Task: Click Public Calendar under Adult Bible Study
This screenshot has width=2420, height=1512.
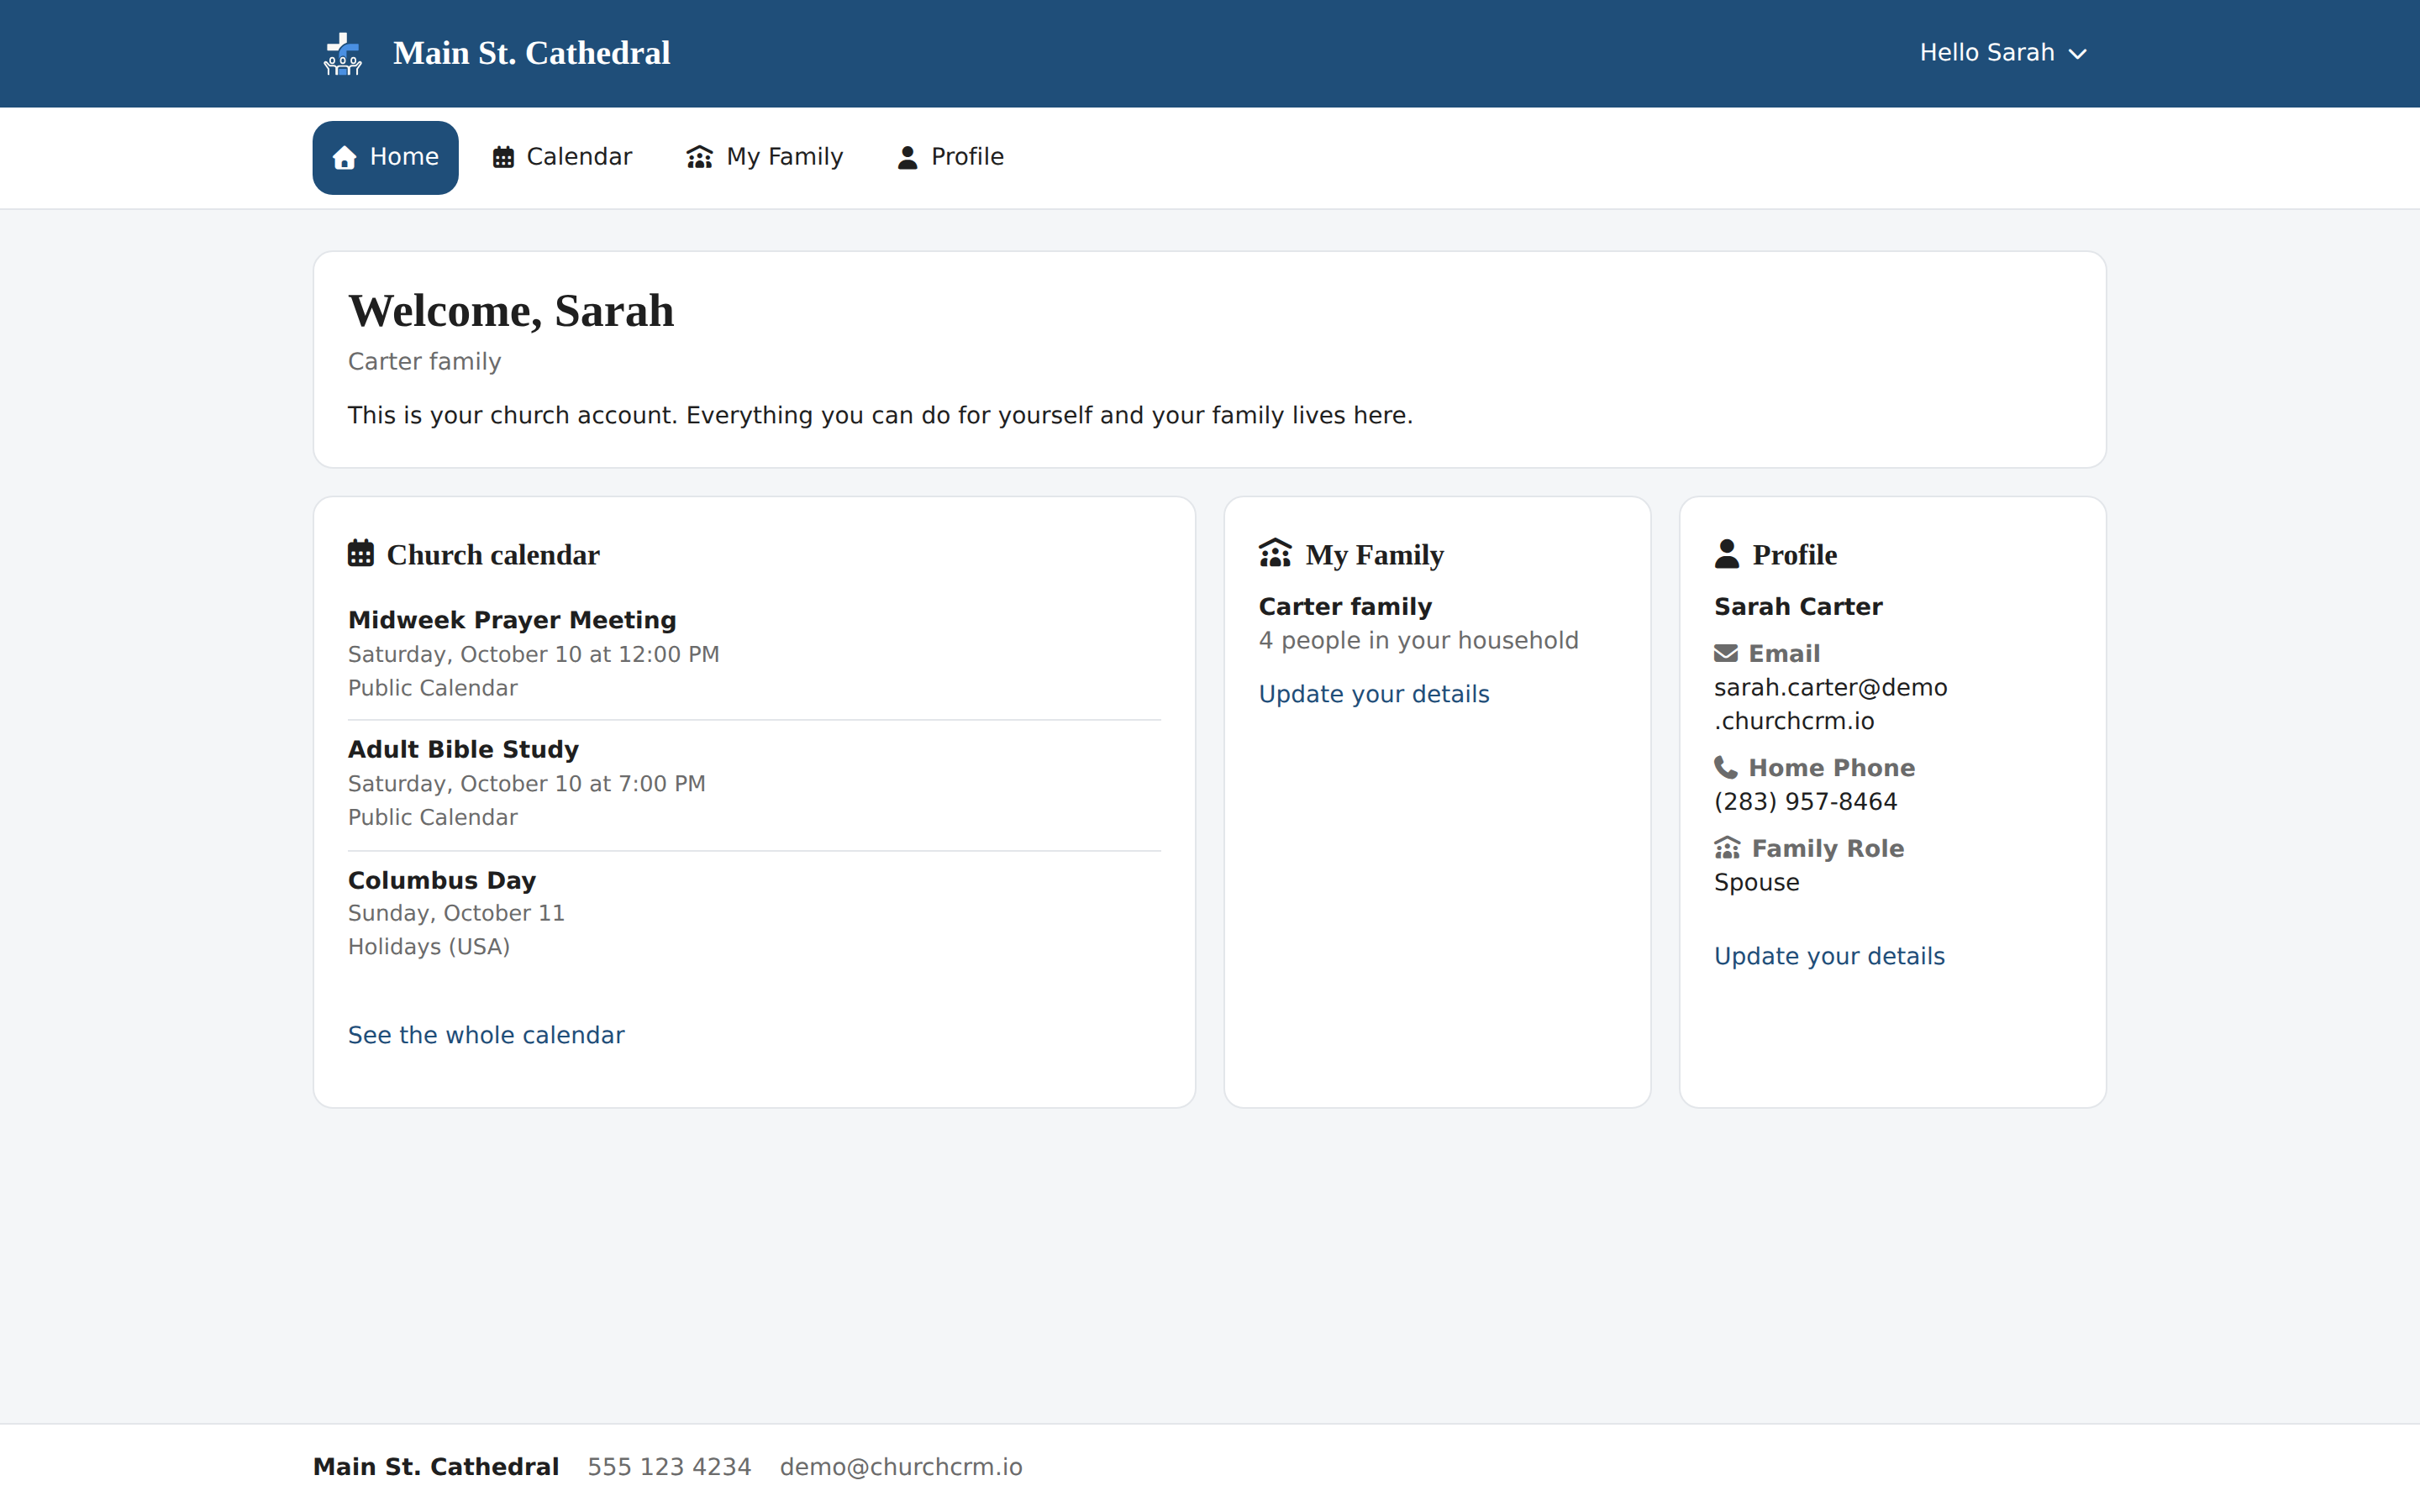Action: tap(432, 817)
